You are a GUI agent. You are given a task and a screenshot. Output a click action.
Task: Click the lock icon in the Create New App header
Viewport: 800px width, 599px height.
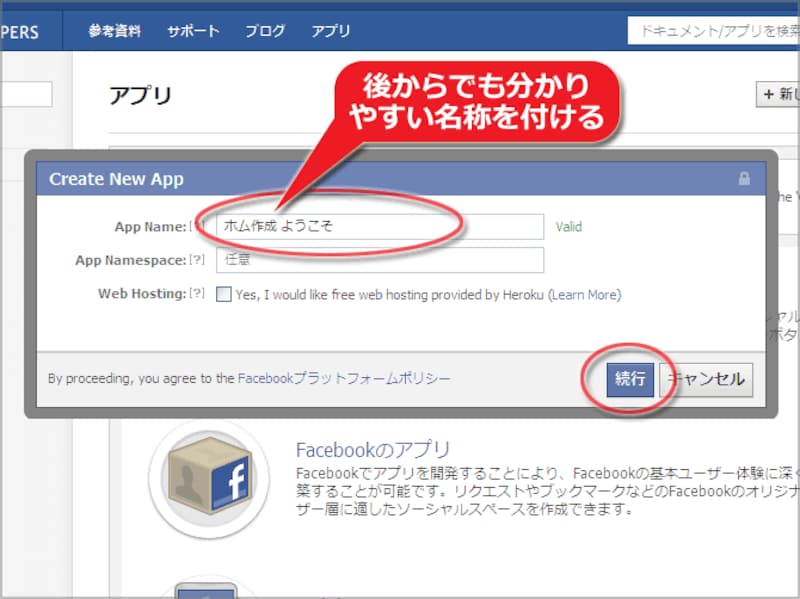tap(746, 179)
